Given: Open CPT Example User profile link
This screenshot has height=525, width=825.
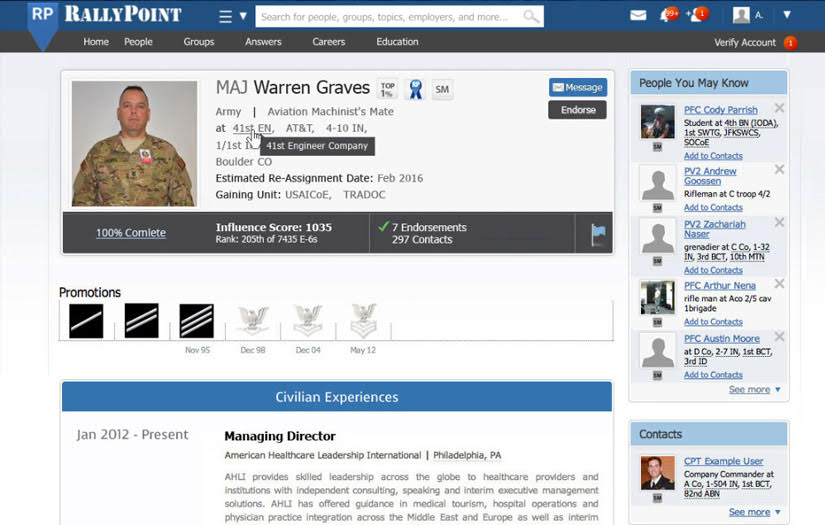Looking at the screenshot, I should (x=723, y=461).
